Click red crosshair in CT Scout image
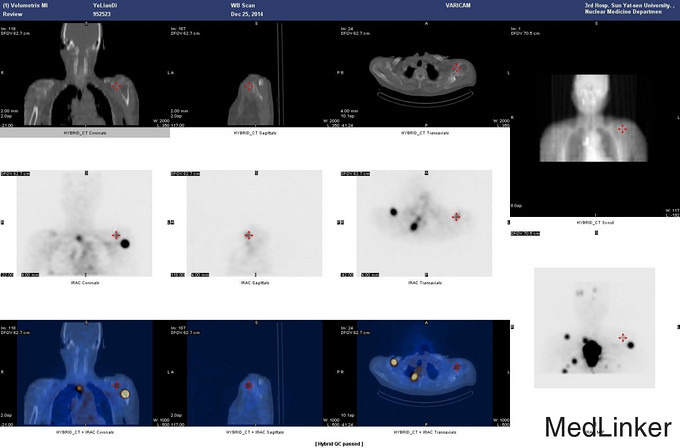The width and height of the screenshot is (680, 448). pyautogui.click(x=622, y=128)
